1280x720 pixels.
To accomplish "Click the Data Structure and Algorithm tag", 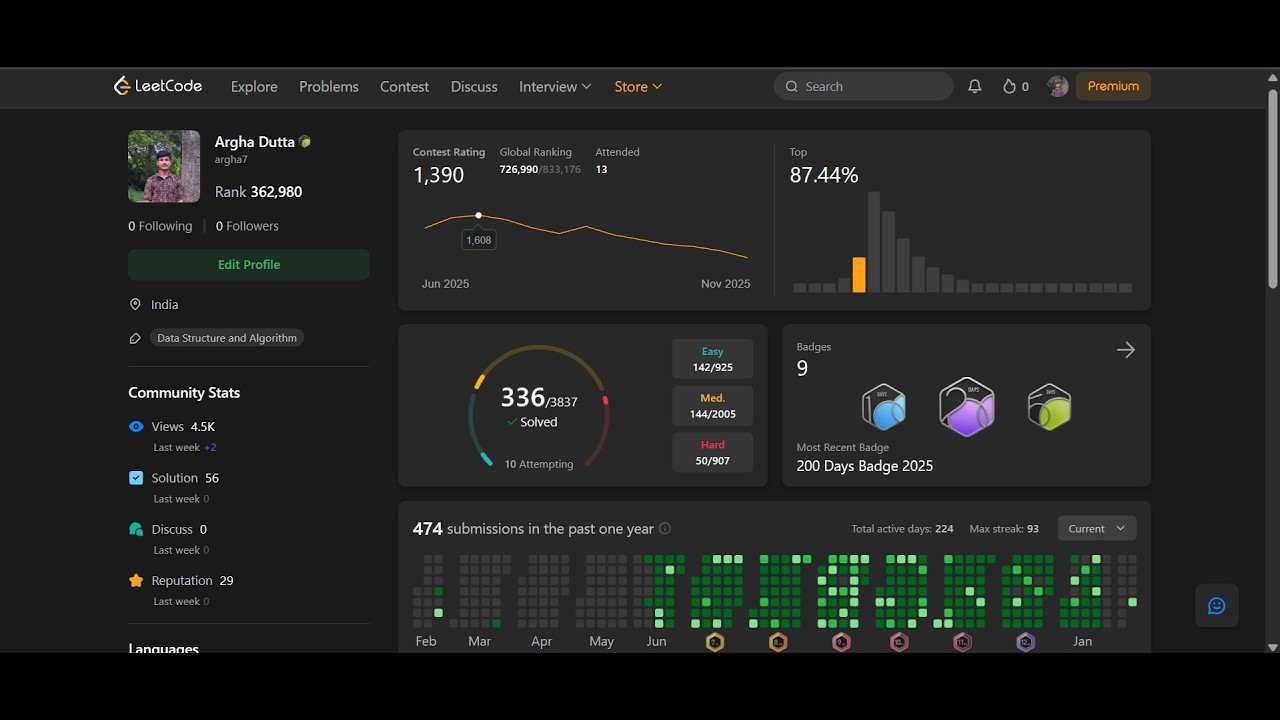I will 227,338.
